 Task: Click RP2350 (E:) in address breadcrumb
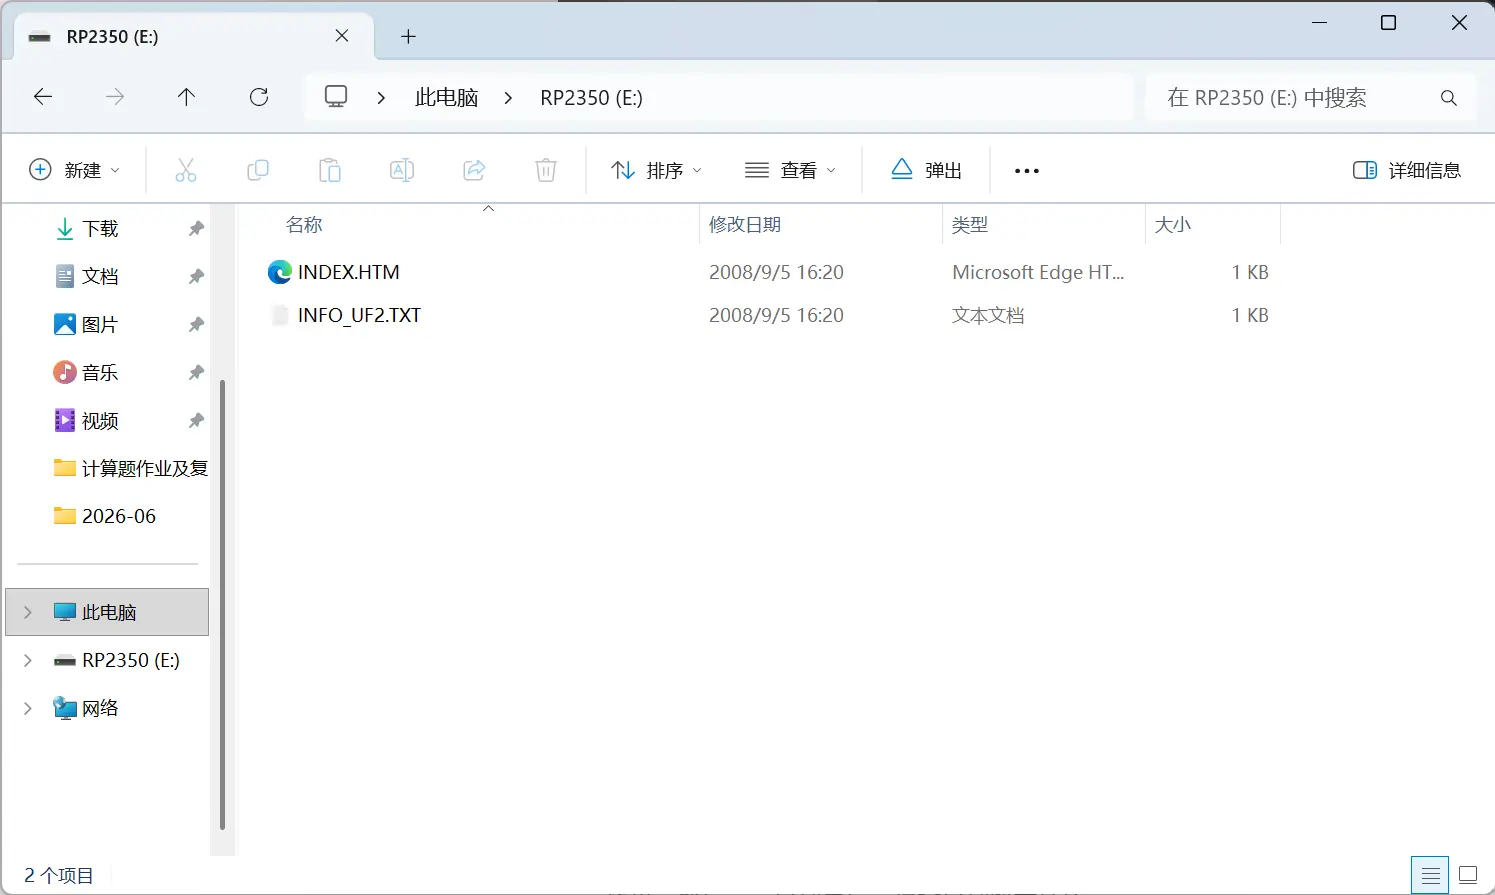[x=591, y=98]
